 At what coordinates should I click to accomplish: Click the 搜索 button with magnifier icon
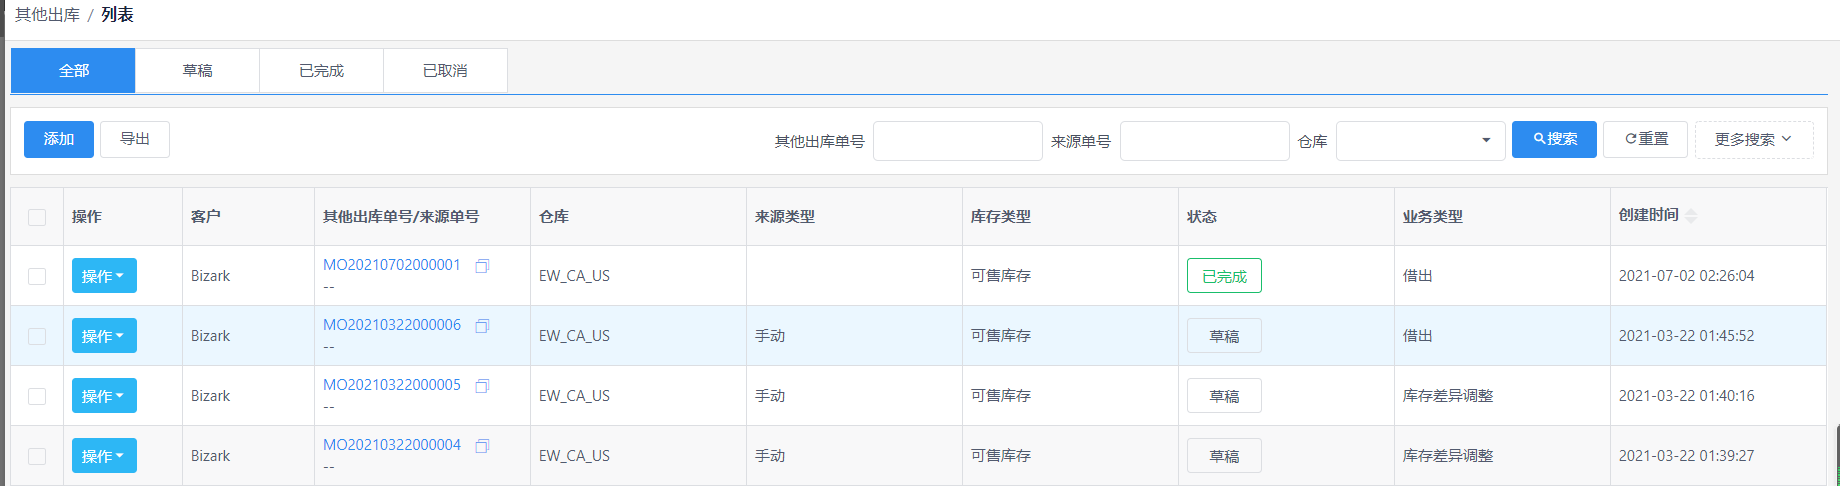click(1554, 139)
